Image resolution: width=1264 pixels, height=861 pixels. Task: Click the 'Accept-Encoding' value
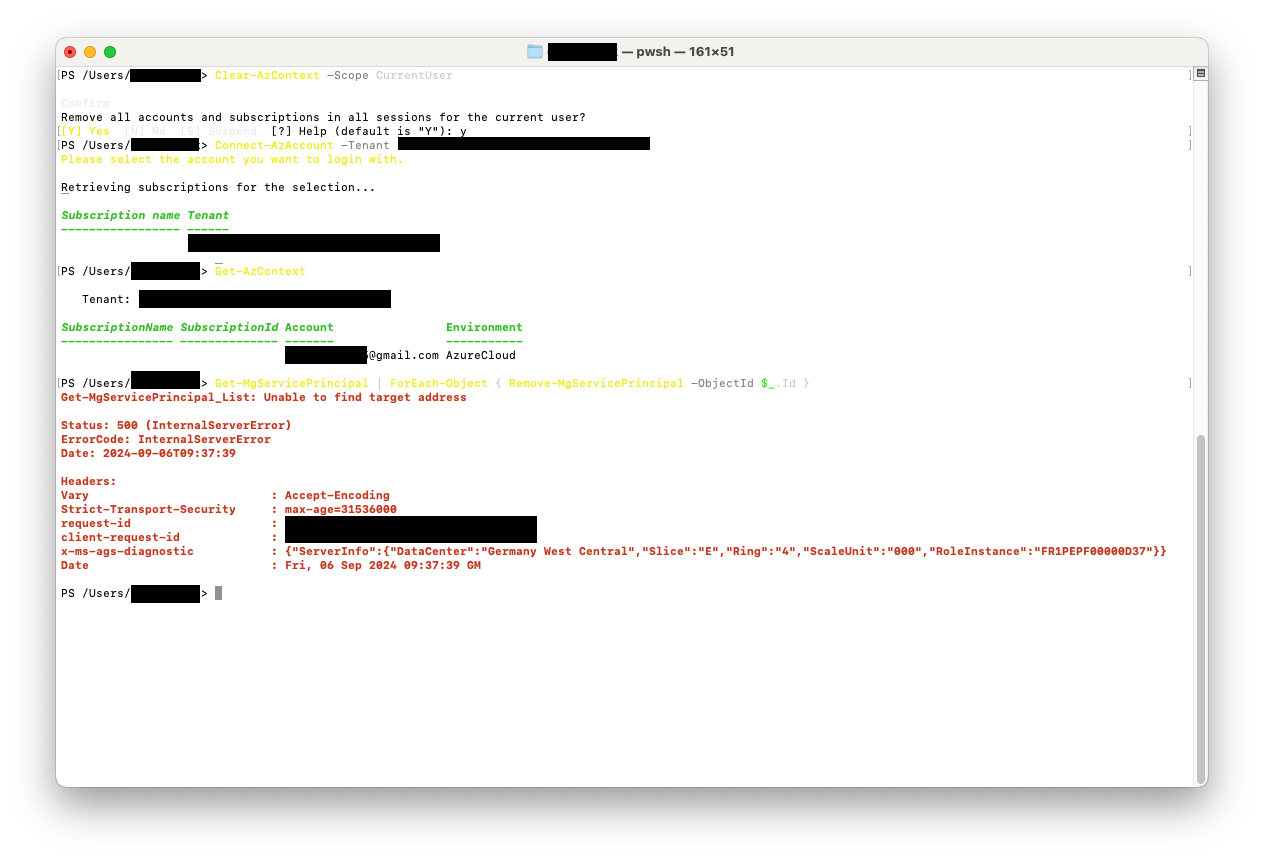[x=337, y=496]
